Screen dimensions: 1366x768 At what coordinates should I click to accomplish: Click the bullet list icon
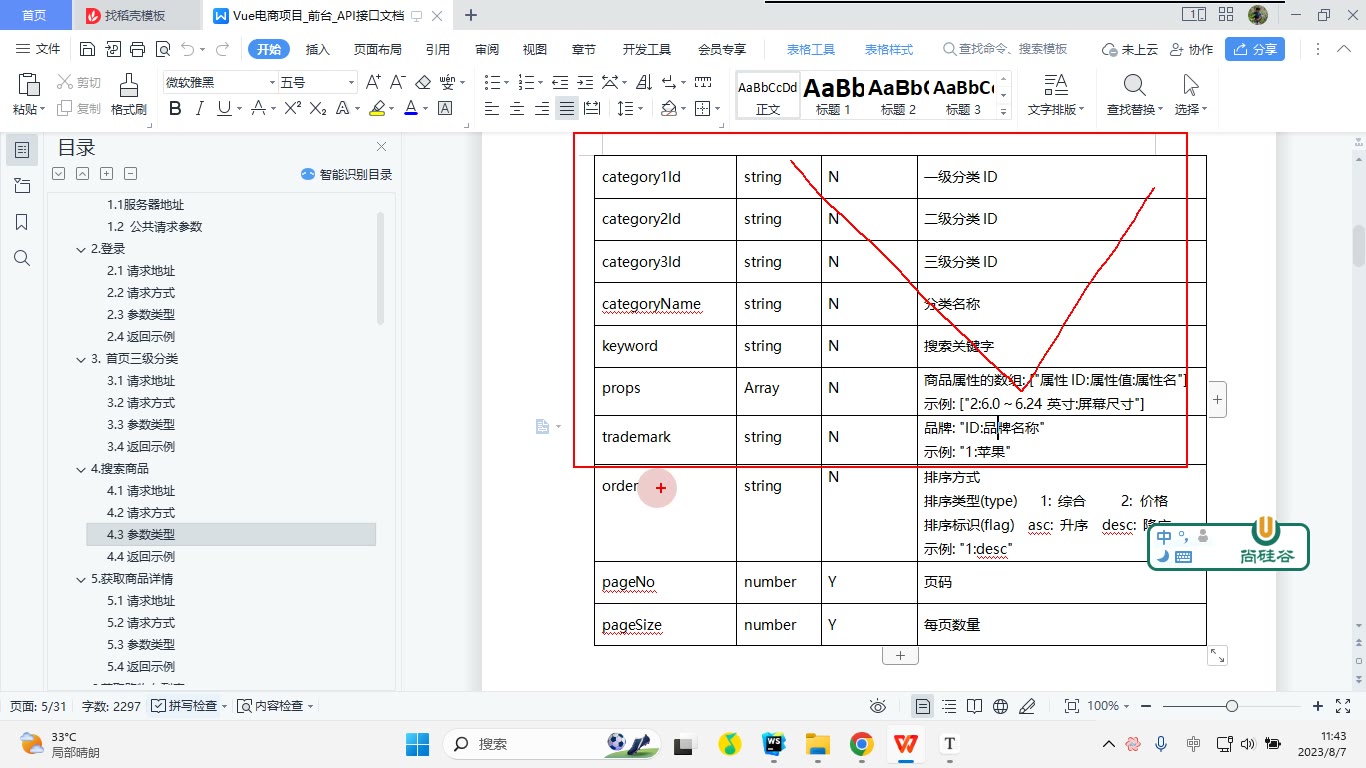coord(491,82)
